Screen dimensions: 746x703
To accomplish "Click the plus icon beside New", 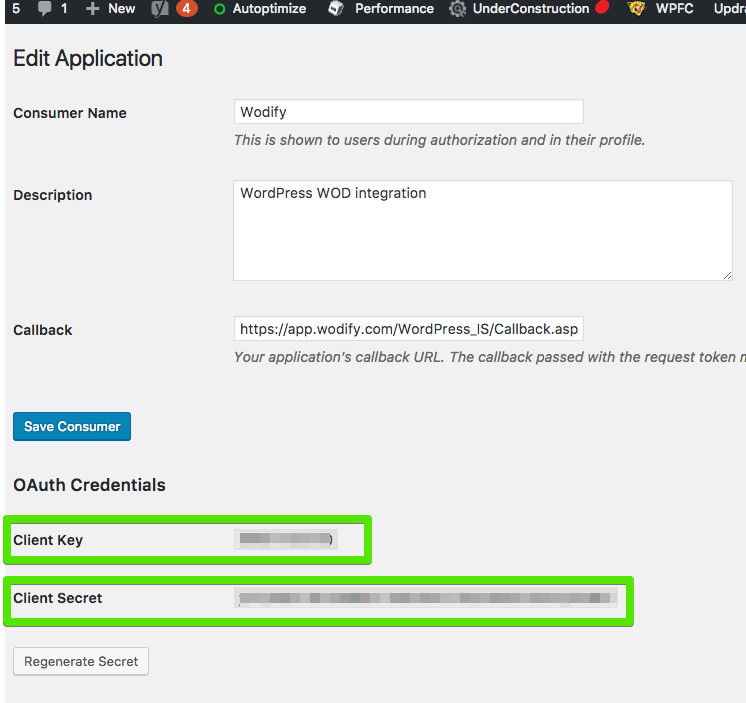I will click(92, 9).
